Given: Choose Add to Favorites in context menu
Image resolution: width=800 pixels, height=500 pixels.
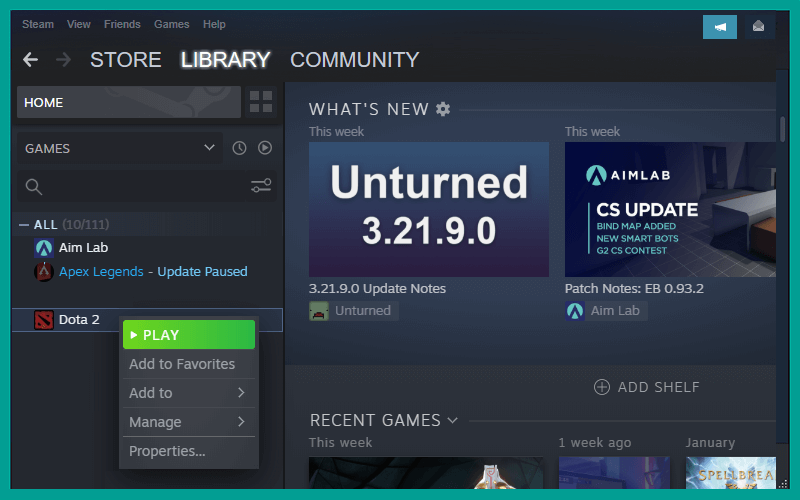Looking at the screenshot, I should [x=189, y=364].
